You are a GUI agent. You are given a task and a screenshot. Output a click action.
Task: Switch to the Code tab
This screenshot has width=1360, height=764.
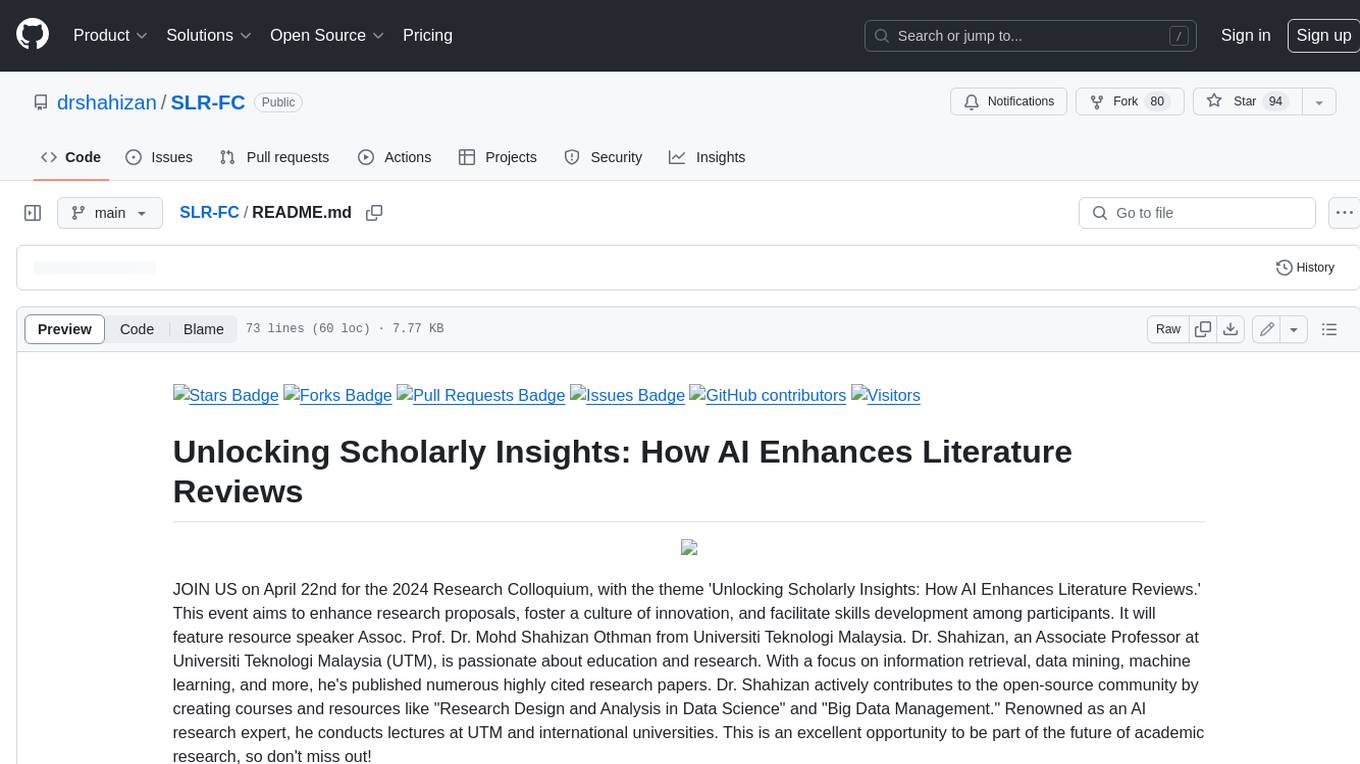click(71, 157)
